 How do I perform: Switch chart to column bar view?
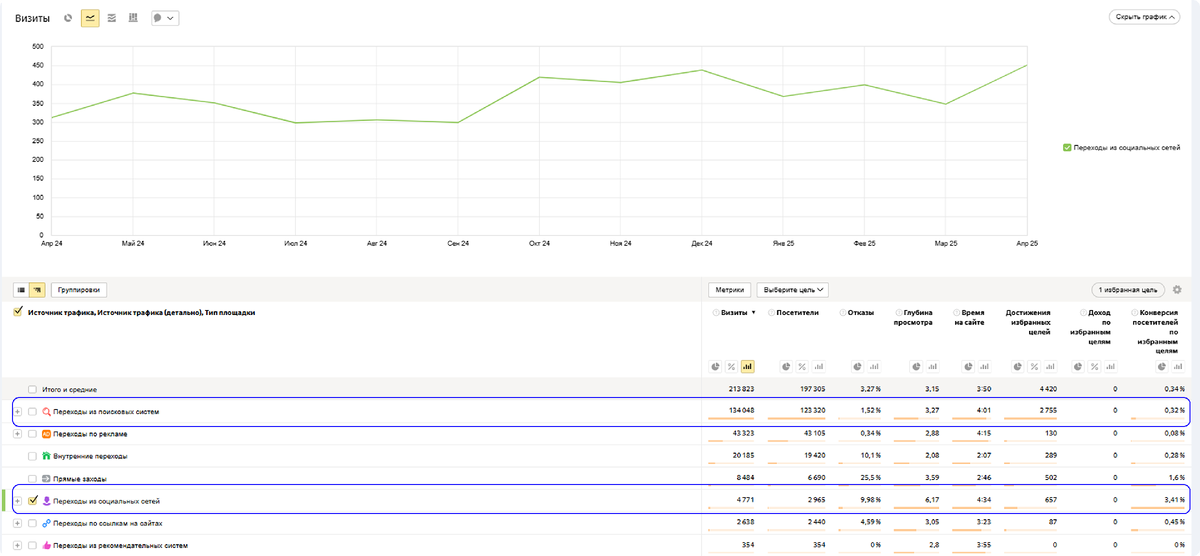[133, 18]
